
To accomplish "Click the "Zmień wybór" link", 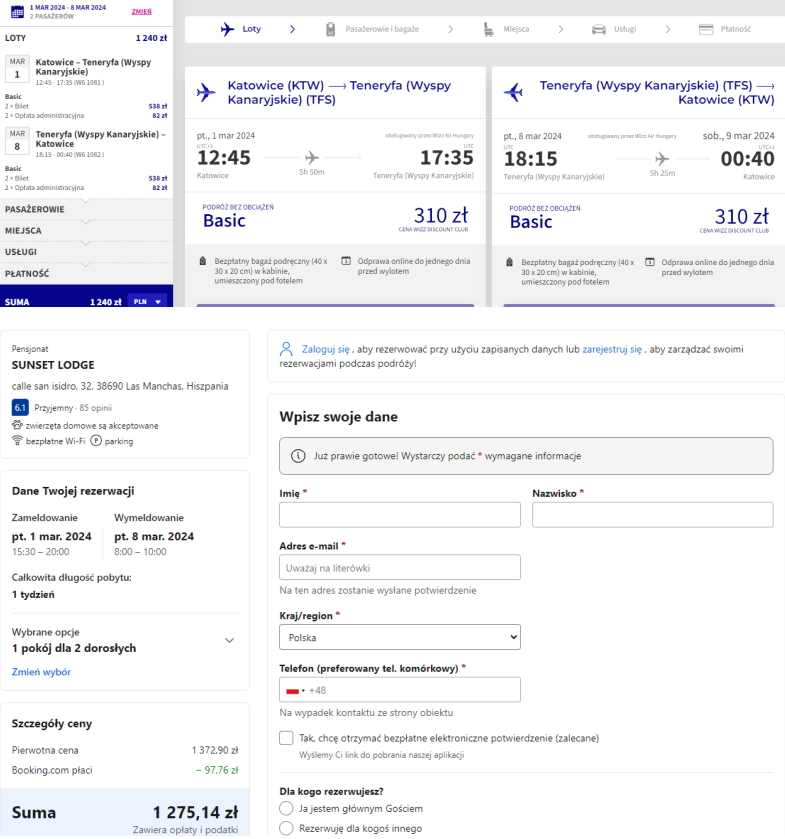I will 41,672.
